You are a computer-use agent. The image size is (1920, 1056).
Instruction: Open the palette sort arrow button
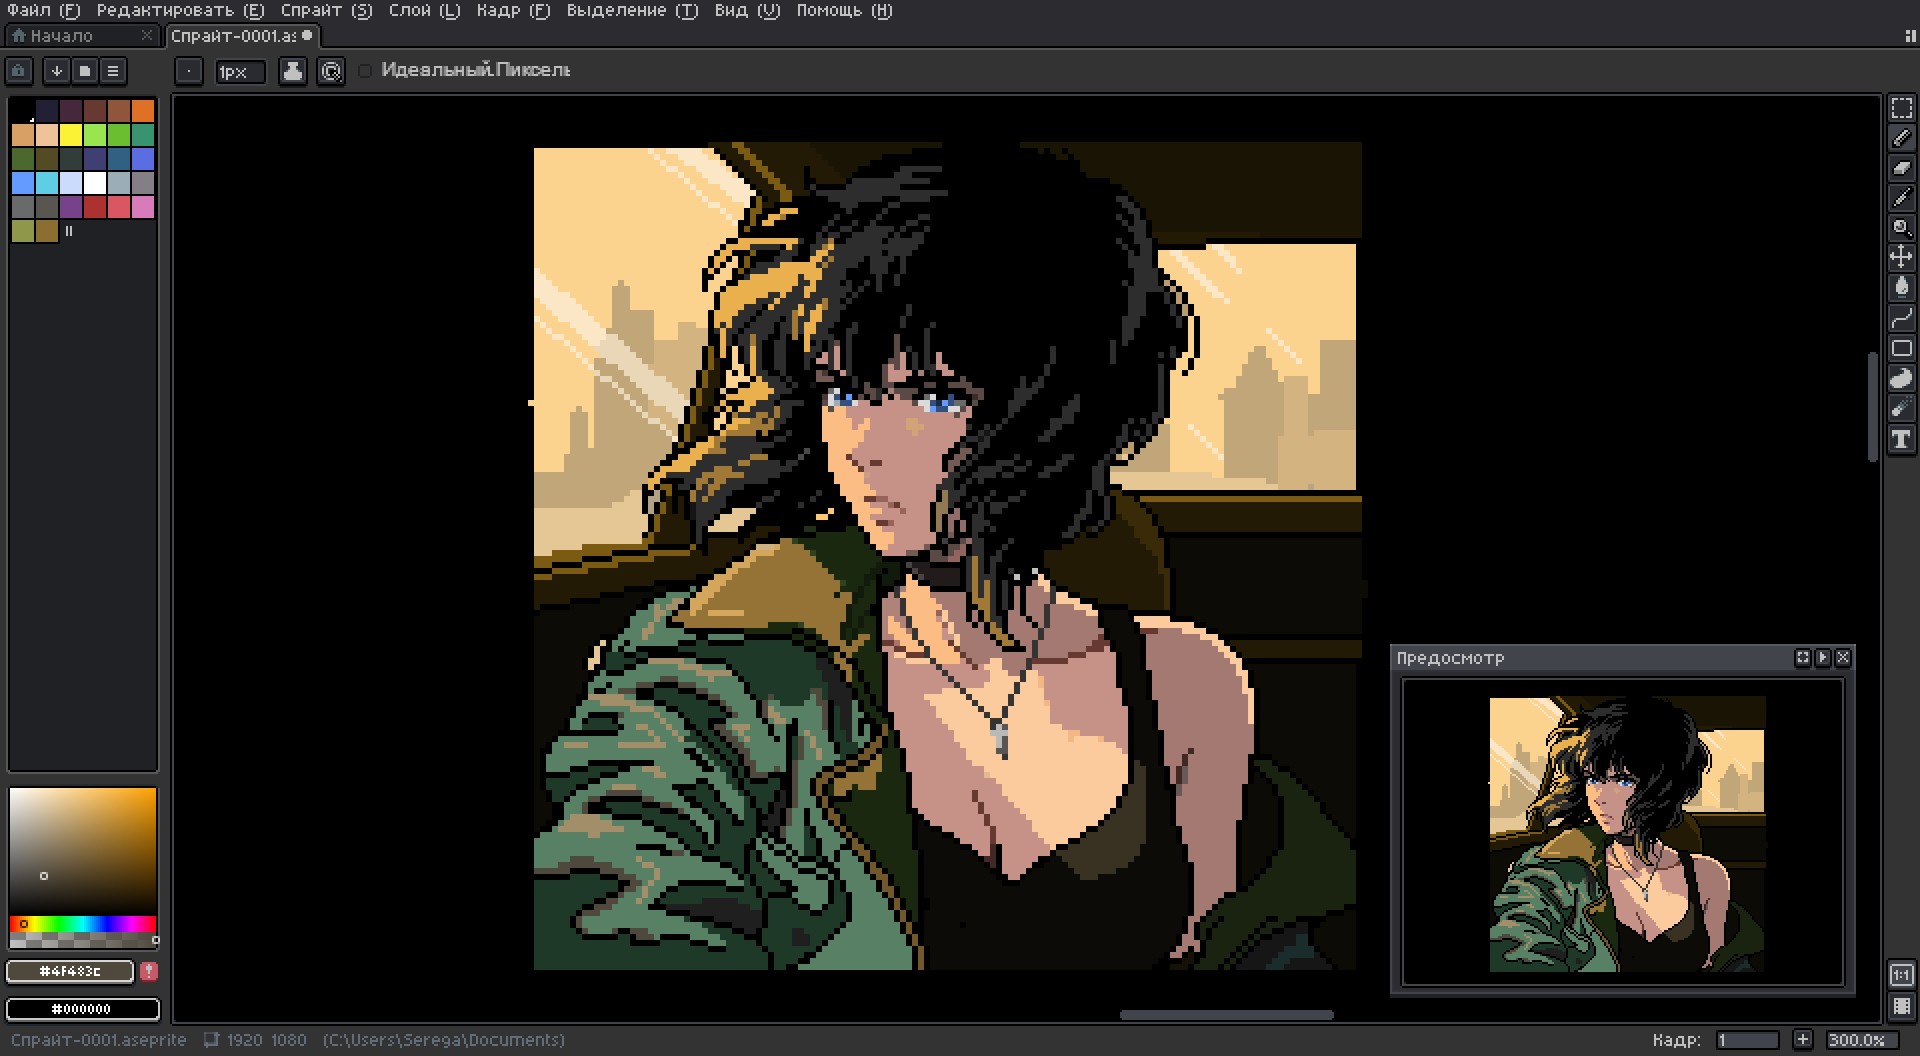[56, 71]
